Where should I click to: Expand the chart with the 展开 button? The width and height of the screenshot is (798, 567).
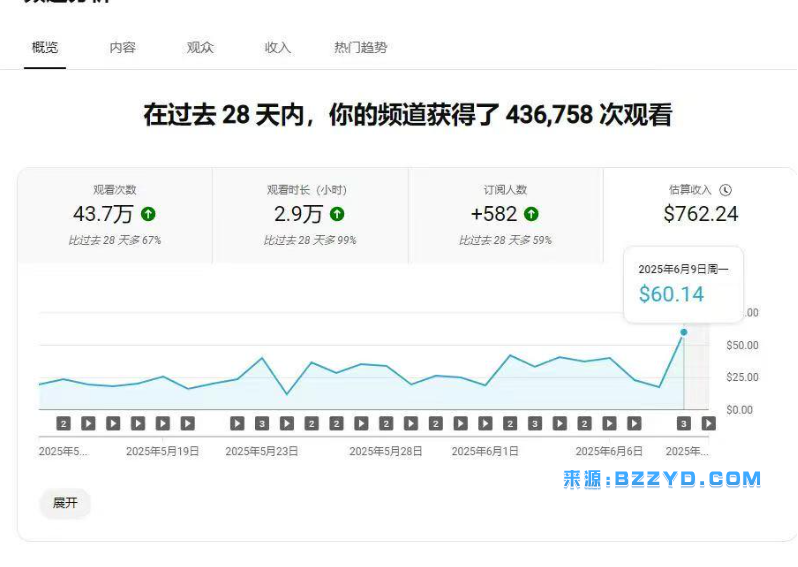[x=65, y=503]
